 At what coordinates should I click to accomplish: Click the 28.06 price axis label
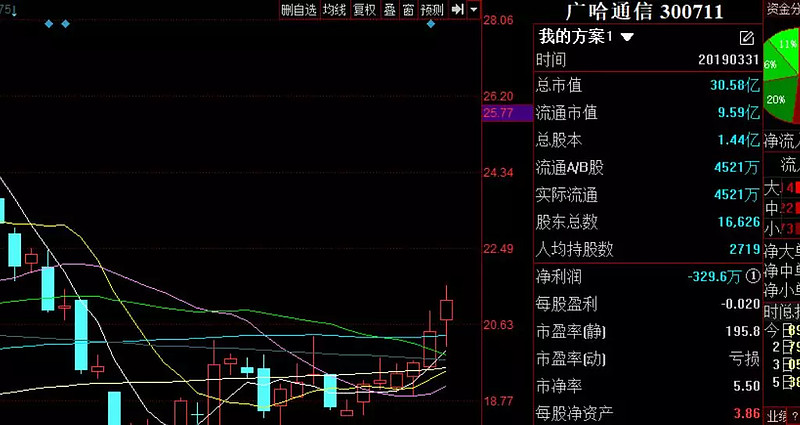[x=498, y=20]
